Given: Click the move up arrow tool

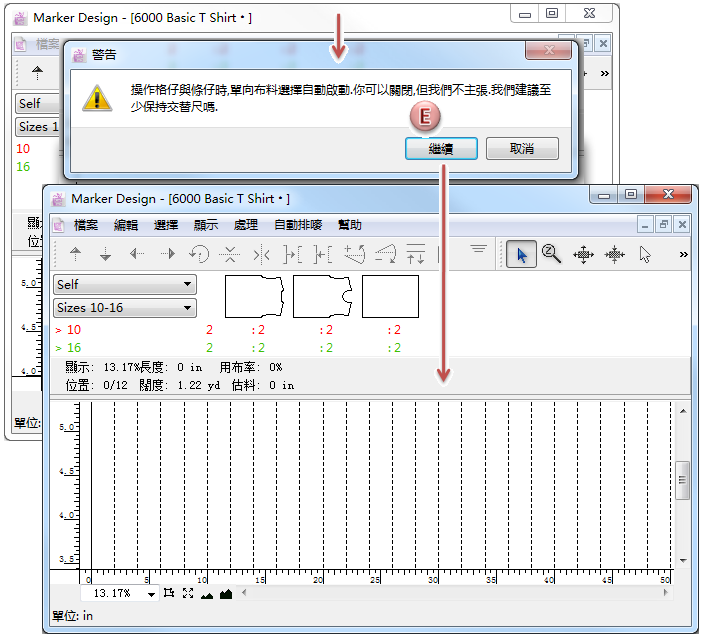Looking at the screenshot, I should point(75,254).
